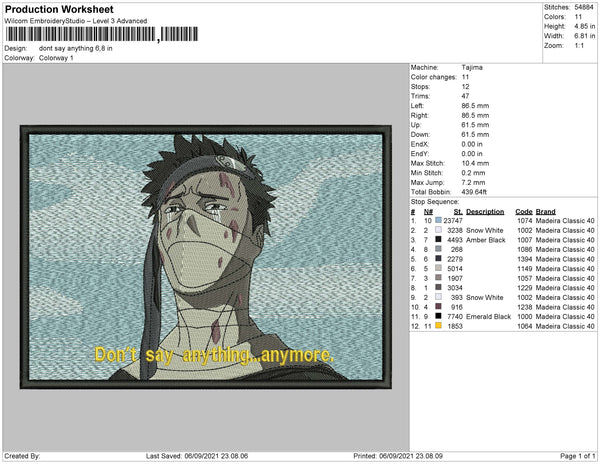
Task: Click the Stops value 12
Action: [x=465, y=86]
